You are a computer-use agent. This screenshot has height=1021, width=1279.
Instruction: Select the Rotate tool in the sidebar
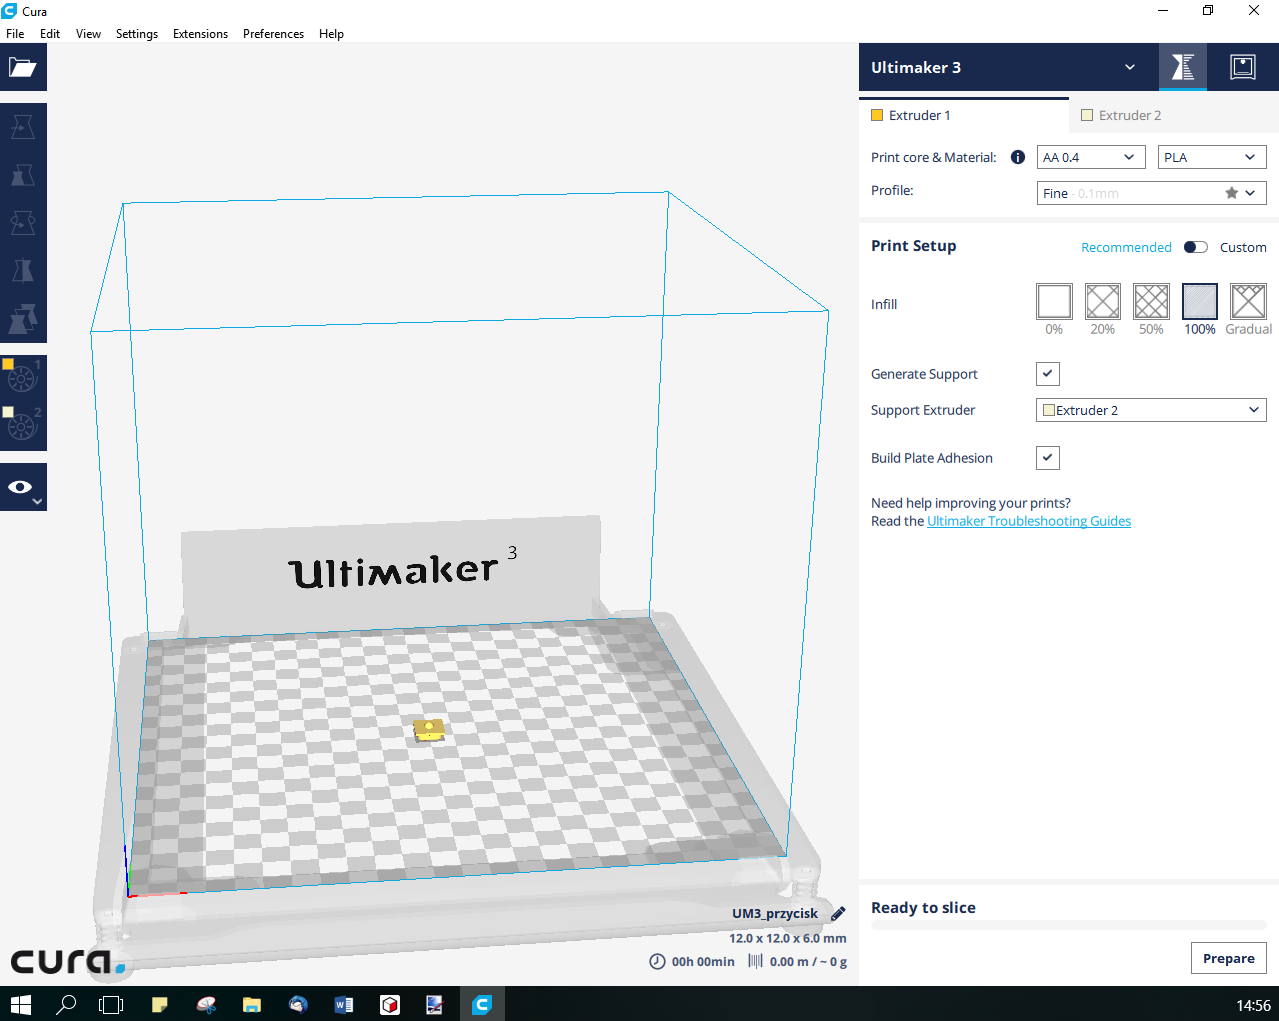click(x=23, y=223)
